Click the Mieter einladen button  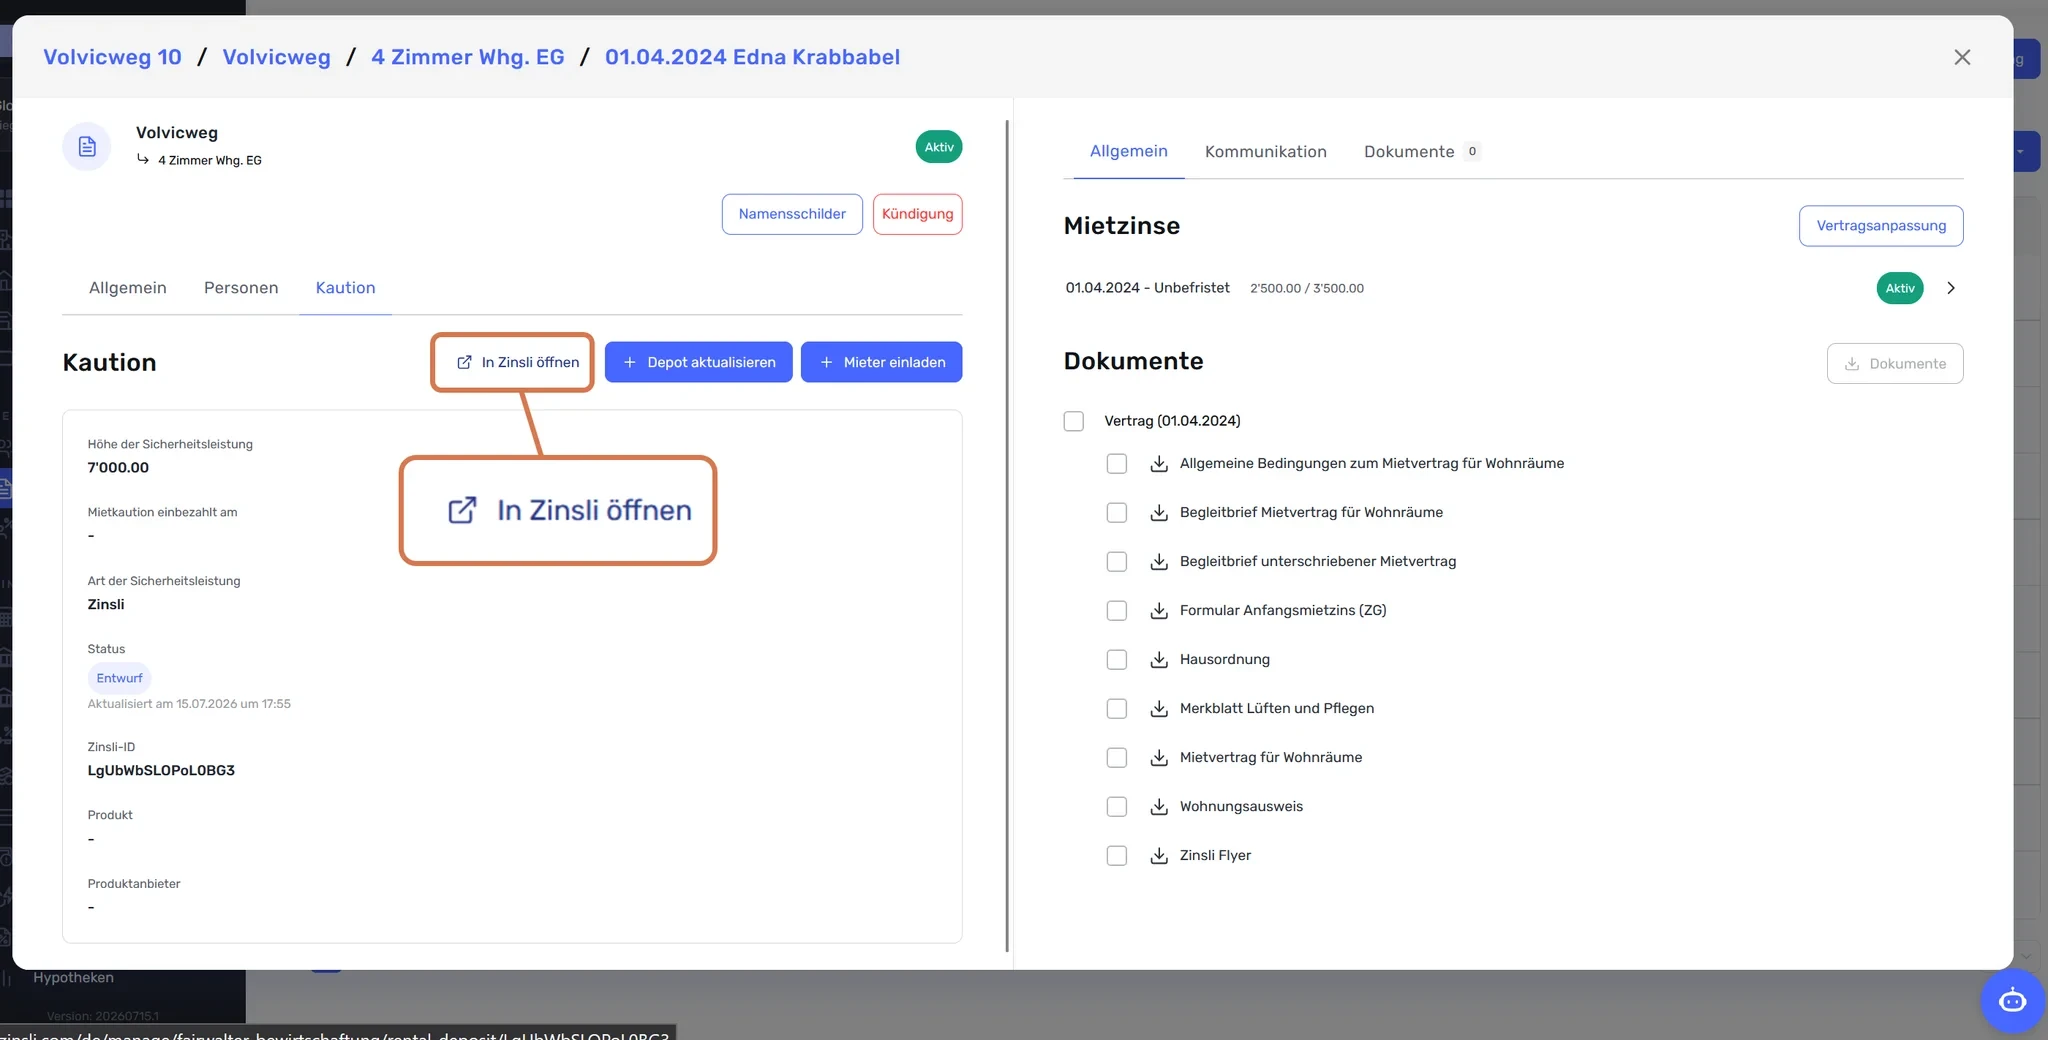click(882, 362)
